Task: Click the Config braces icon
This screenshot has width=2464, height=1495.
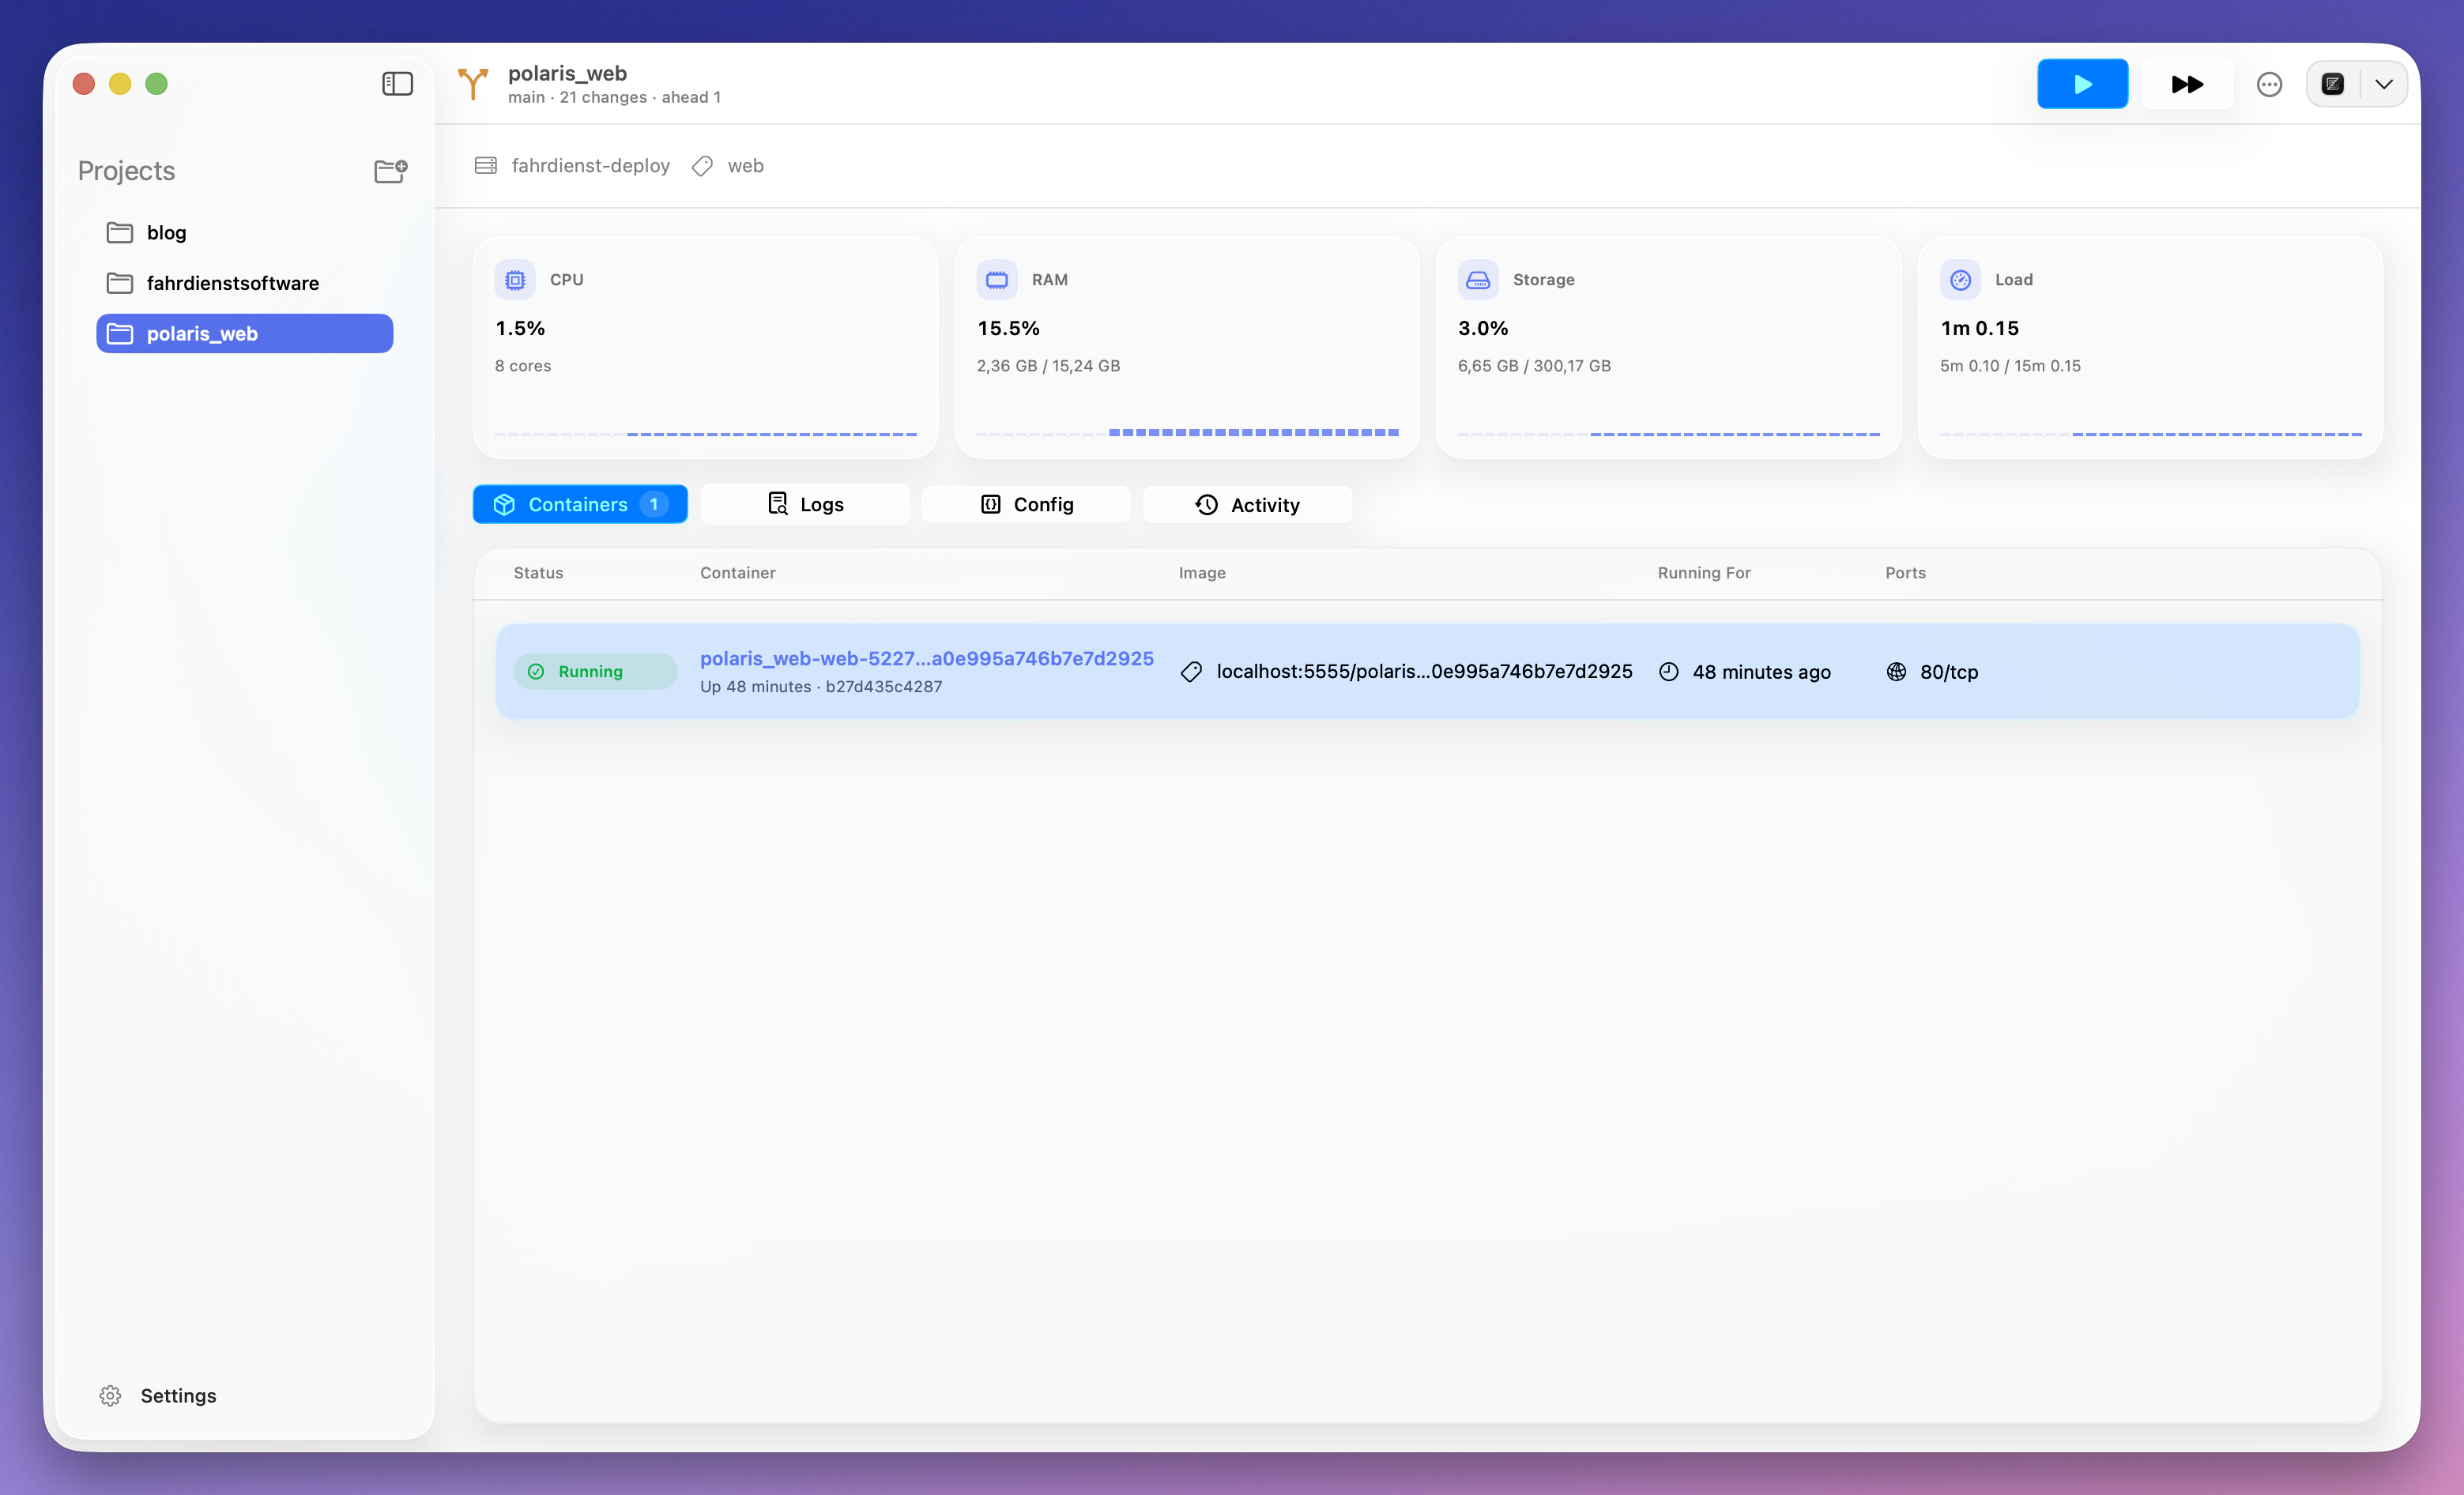Action: pyautogui.click(x=990, y=504)
